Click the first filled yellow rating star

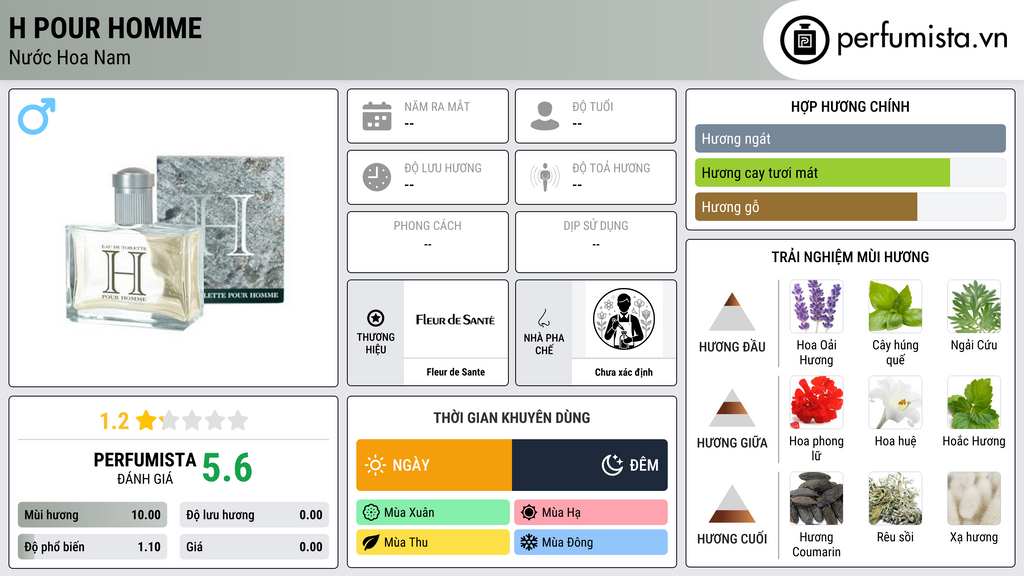(x=146, y=420)
